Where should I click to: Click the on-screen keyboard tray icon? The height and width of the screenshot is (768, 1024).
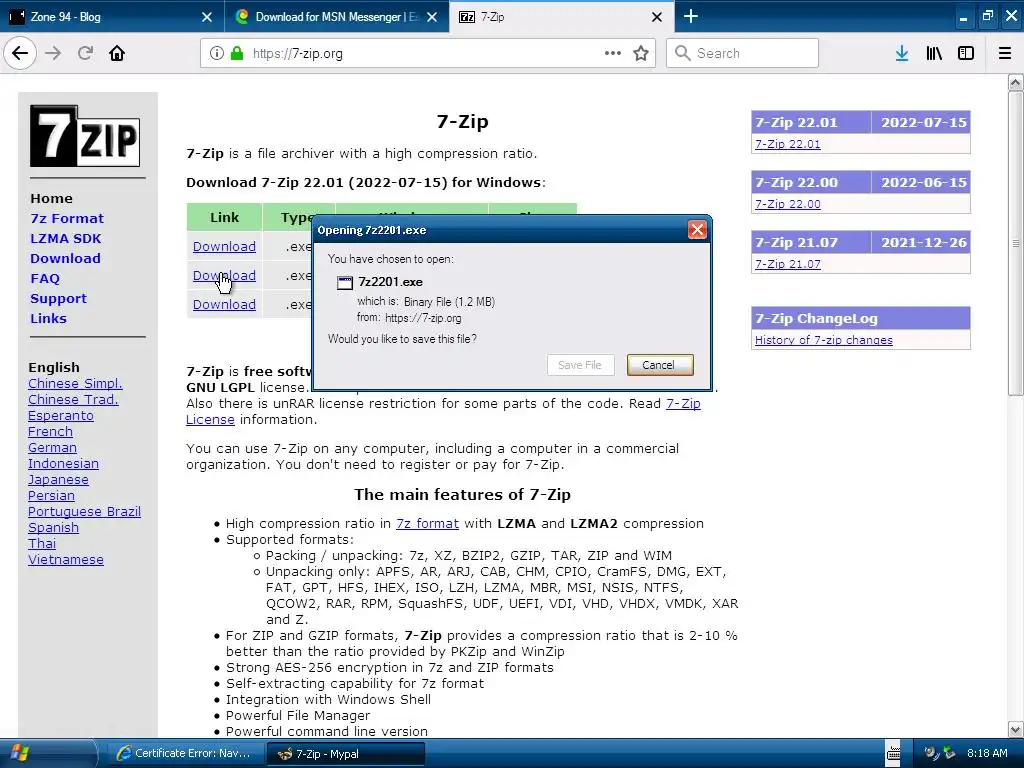[893, 753]
